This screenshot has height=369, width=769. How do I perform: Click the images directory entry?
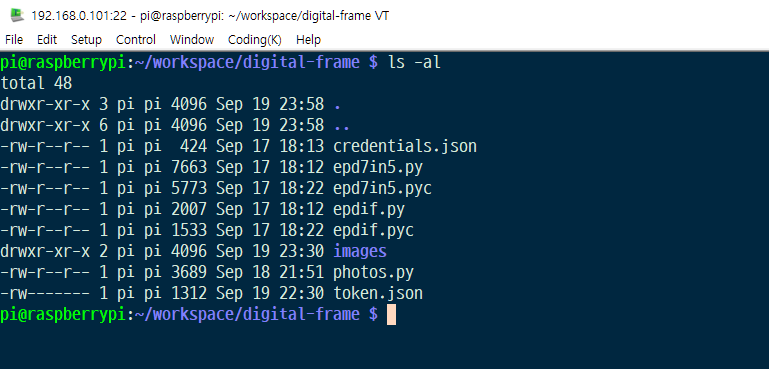point(360,251)
